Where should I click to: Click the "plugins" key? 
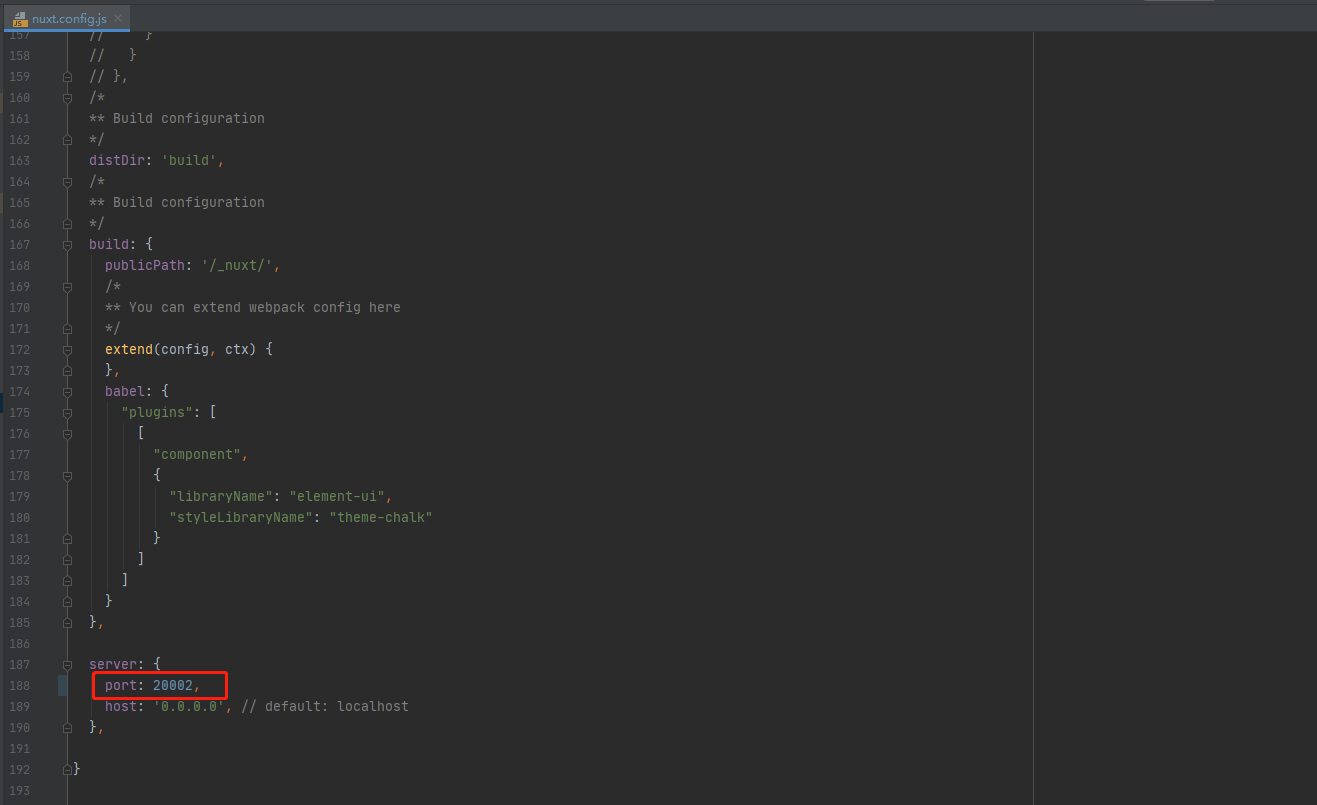(157, 412)
